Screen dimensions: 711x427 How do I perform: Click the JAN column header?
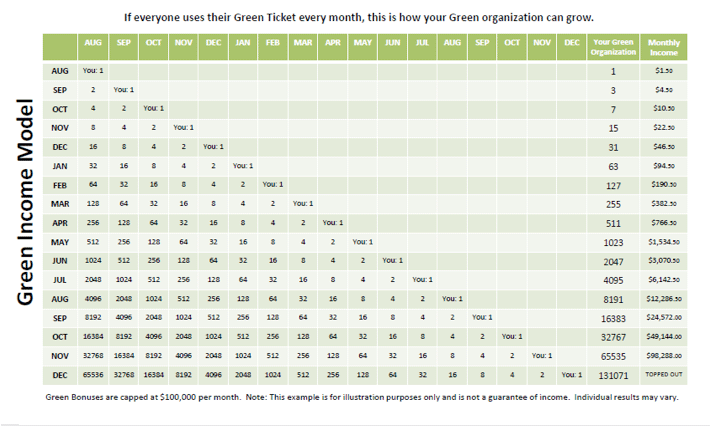(243, 43)
